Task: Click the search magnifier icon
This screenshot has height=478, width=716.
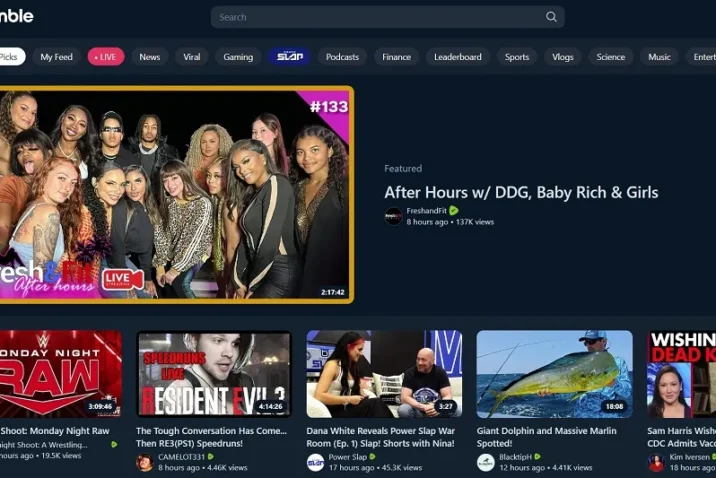Action: (551, 17)
